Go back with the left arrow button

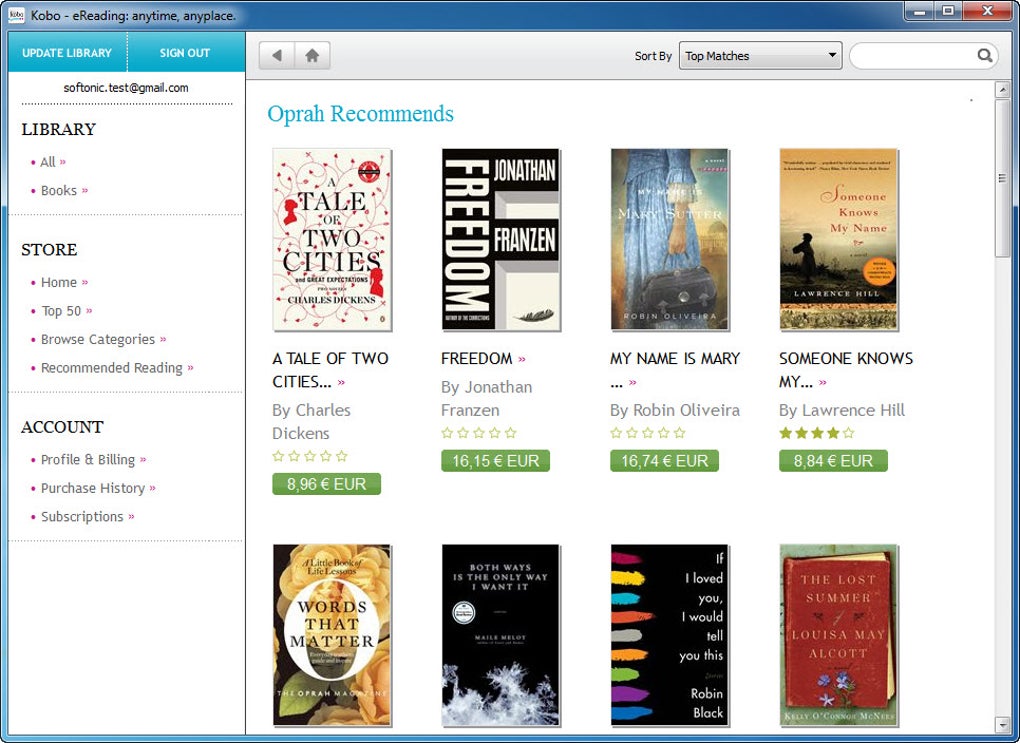[x=277, y=56]
